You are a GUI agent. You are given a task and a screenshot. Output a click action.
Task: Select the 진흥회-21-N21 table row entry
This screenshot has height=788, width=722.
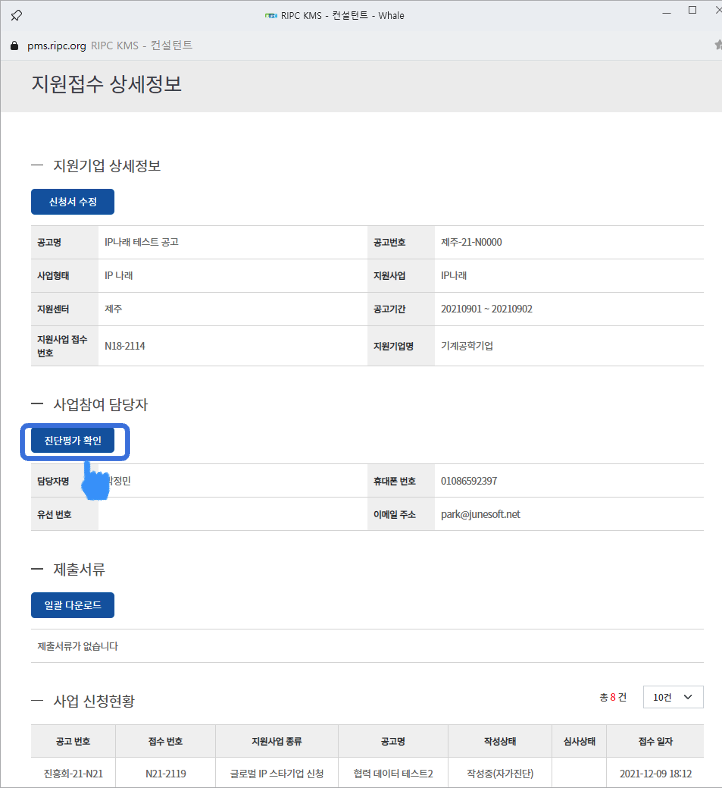74,773
